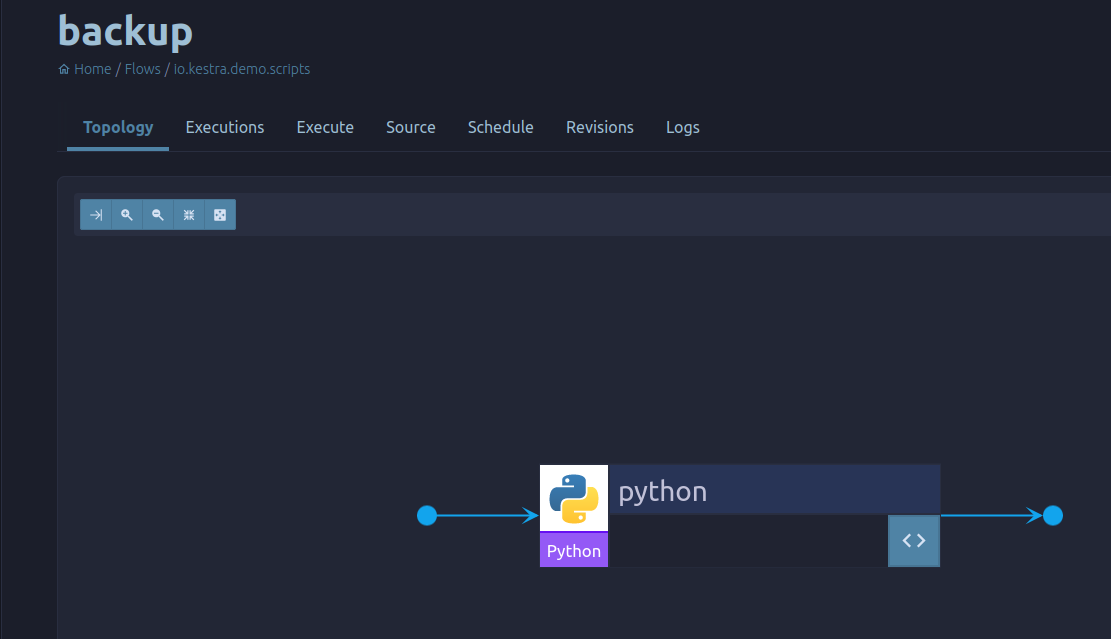Screen dimensions: 1111x639
Task: Click the collapse arrows reset-zoom icon
Action: [189, 215]
